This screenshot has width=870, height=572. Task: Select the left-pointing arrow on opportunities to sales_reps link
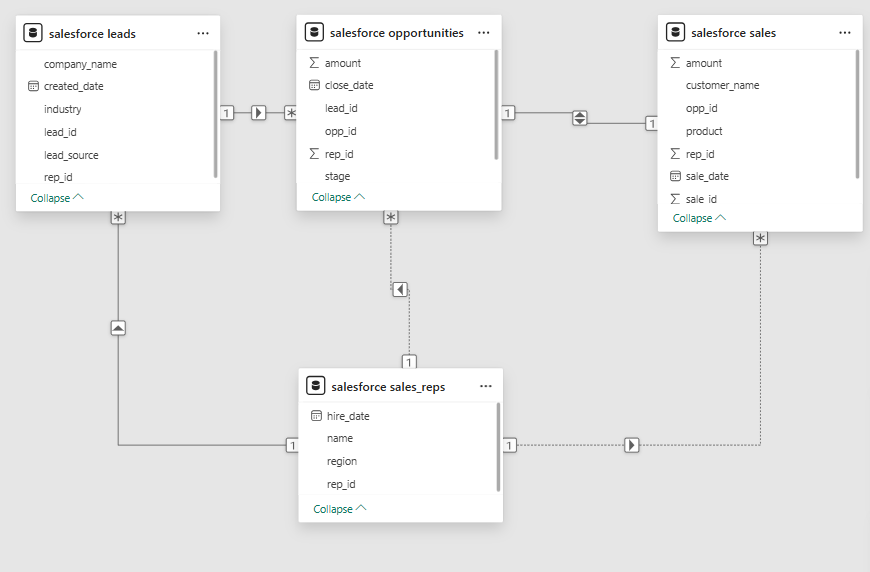tap(400, 289)
